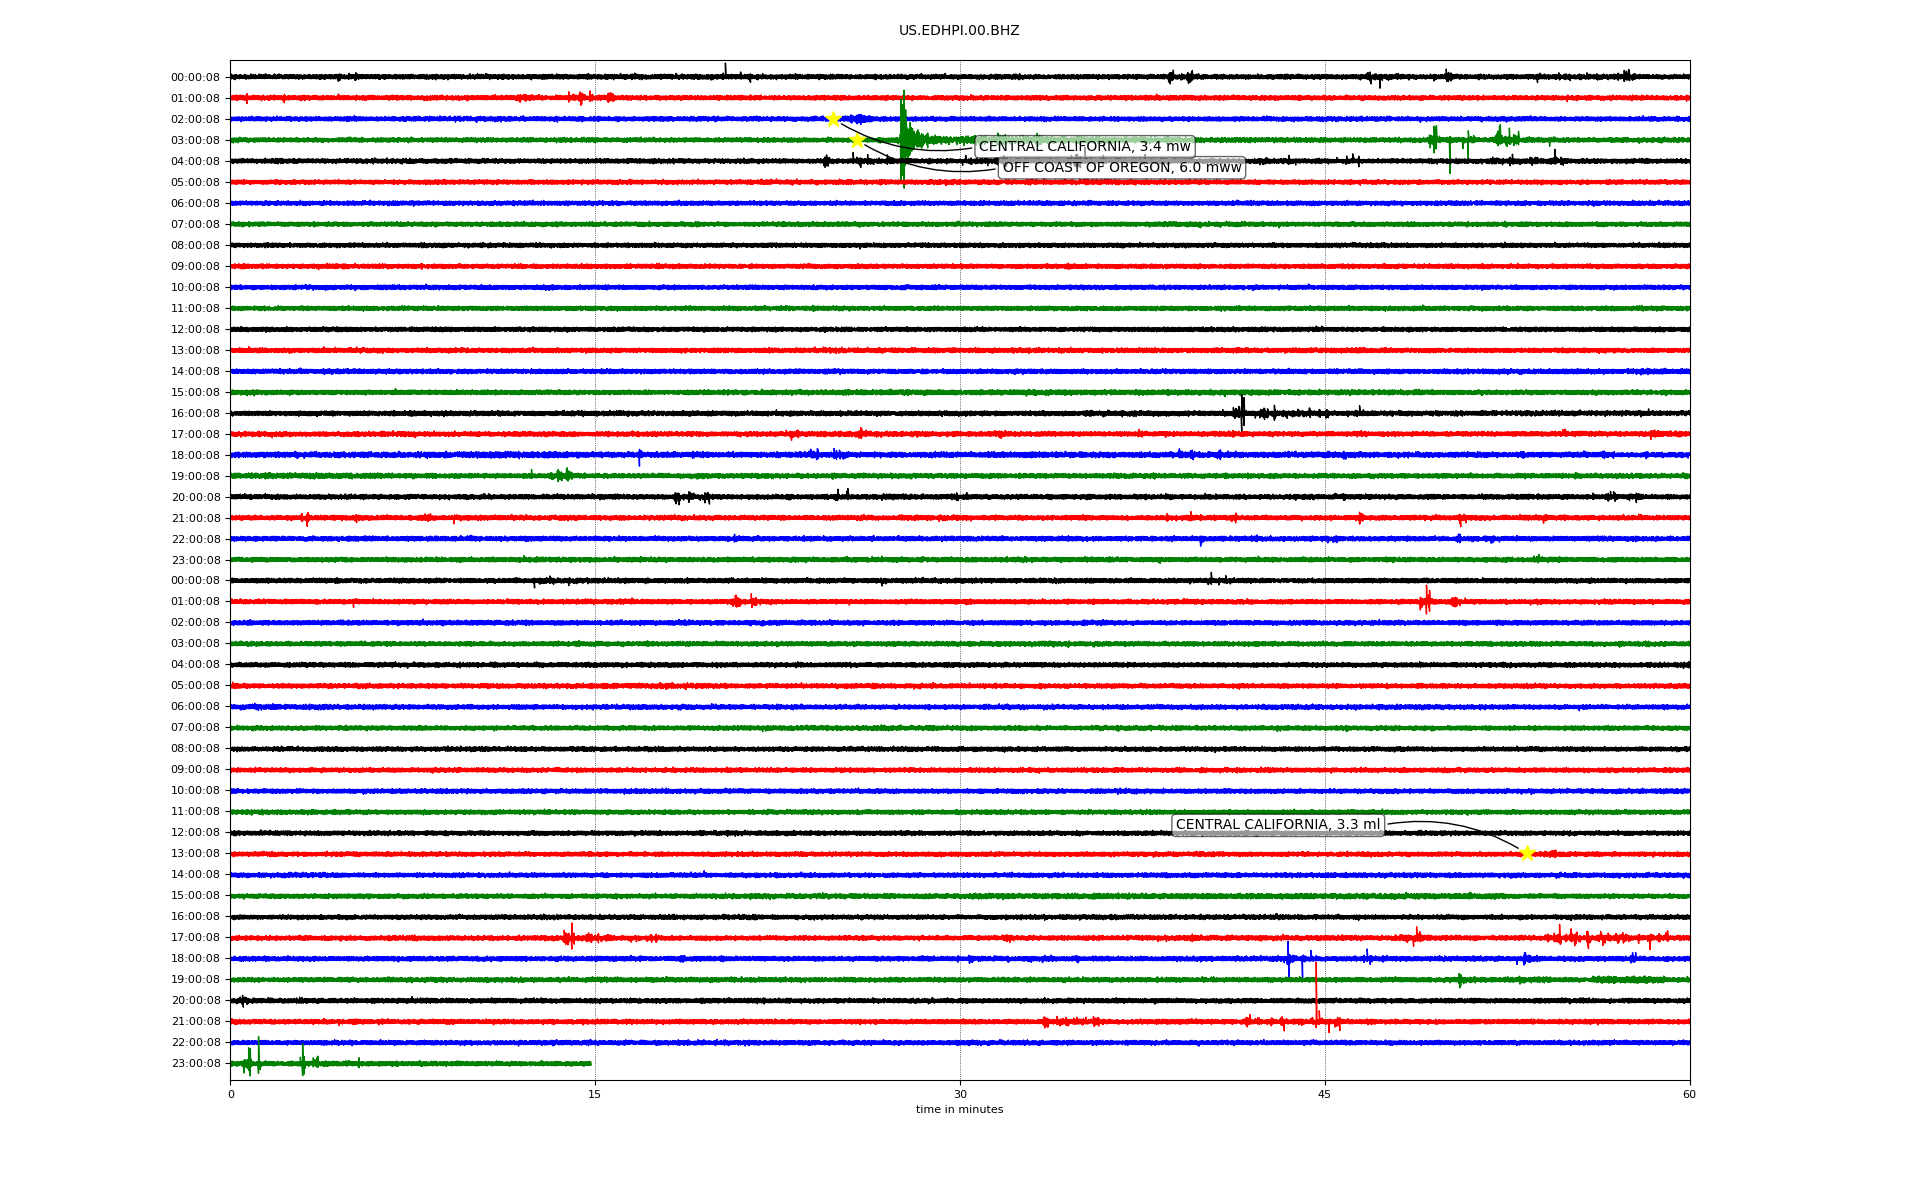Image resolution: width=1920 pixels, height=1200 pixels.
Task: Click the plot title US.EDHPI.00.BHZ
Action: pos(959,31)
